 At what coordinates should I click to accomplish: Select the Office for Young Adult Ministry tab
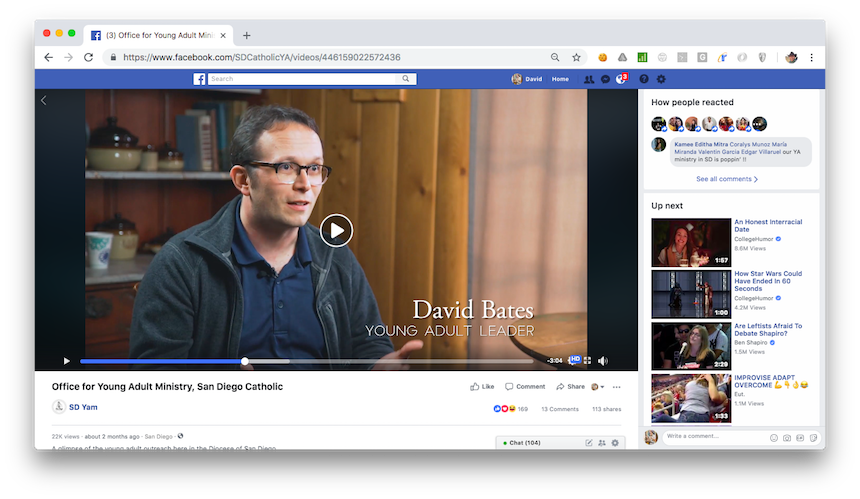point(159,35)
